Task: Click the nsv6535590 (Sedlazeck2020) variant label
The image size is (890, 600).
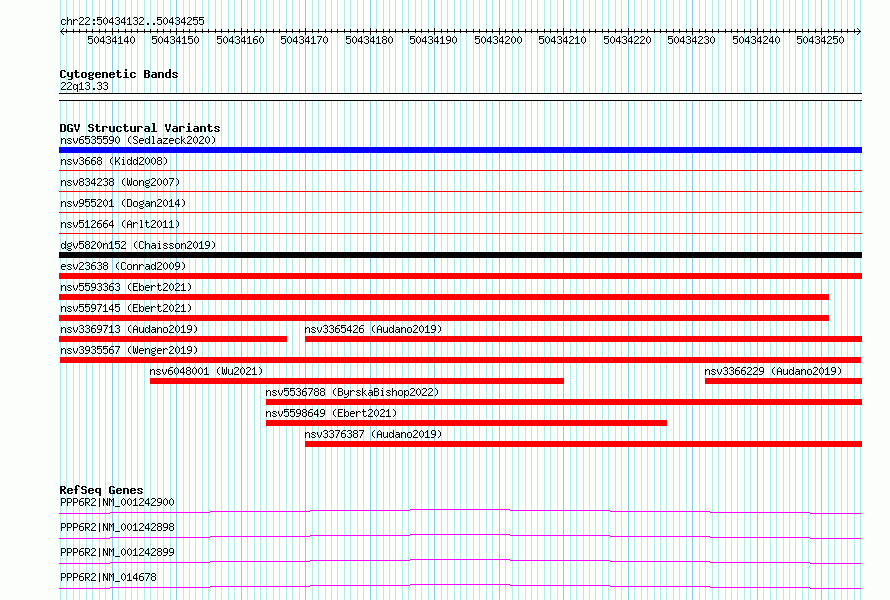Action: pyautogui.click(x=138, y=140)
